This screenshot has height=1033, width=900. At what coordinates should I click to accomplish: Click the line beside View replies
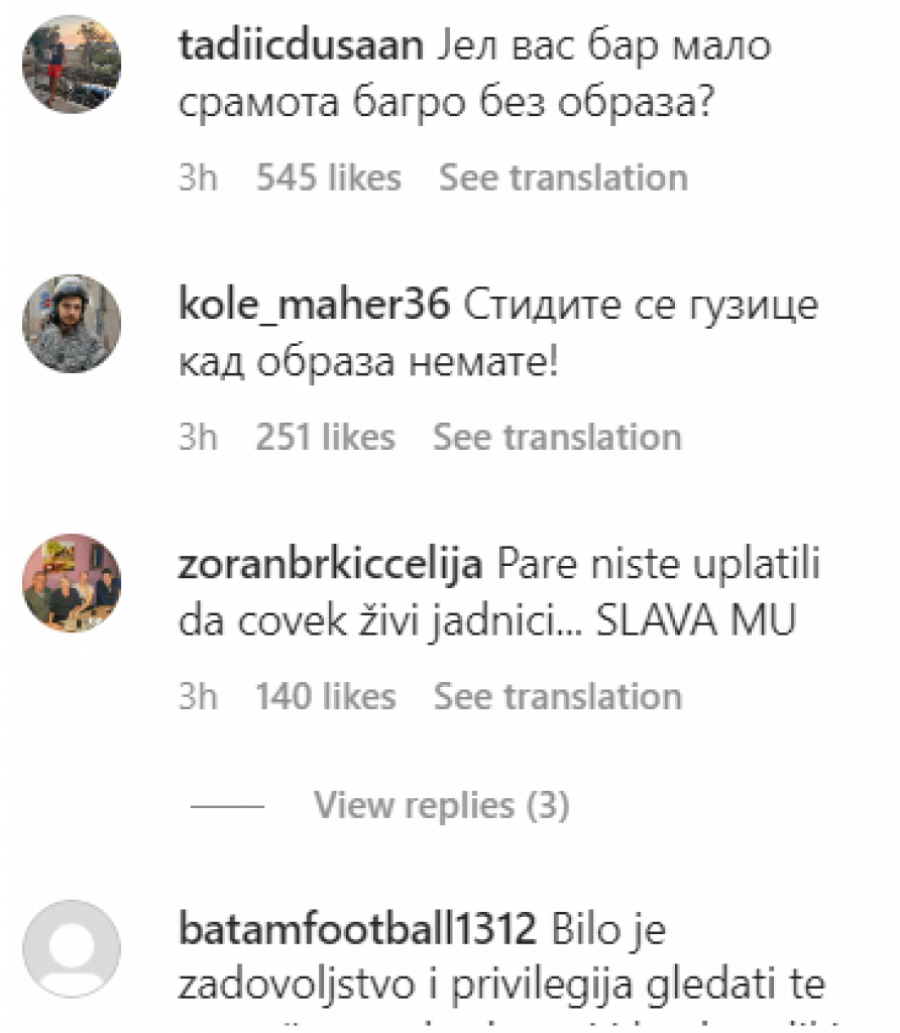(x=227, y=806)
